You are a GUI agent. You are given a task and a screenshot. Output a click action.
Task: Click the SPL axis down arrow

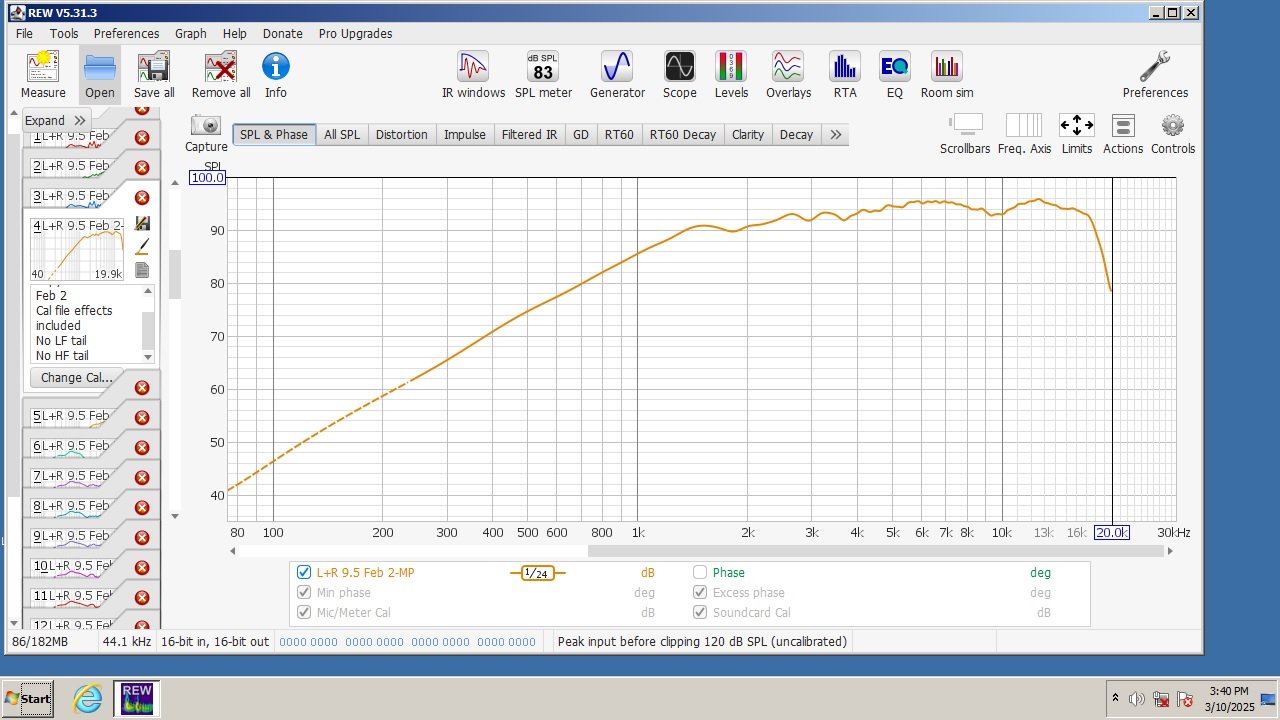(x=175, y=516)
